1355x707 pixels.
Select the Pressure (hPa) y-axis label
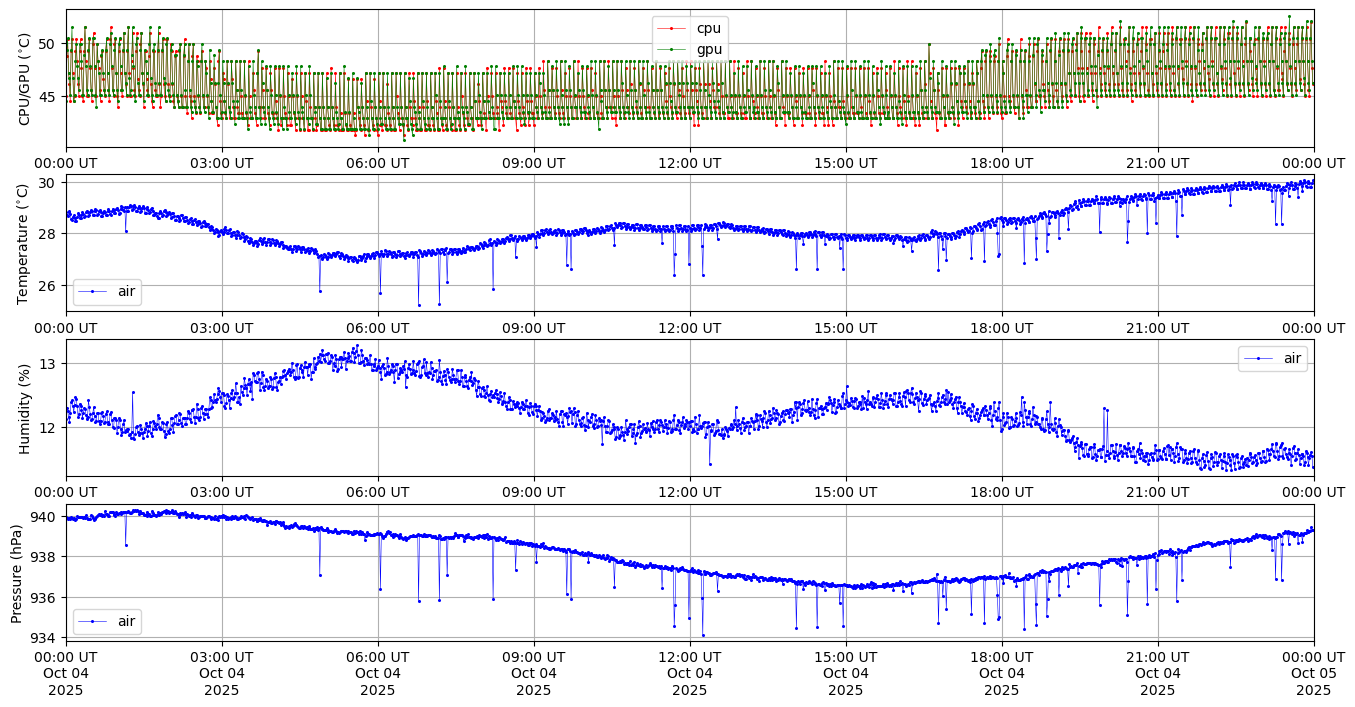[17, 572]
